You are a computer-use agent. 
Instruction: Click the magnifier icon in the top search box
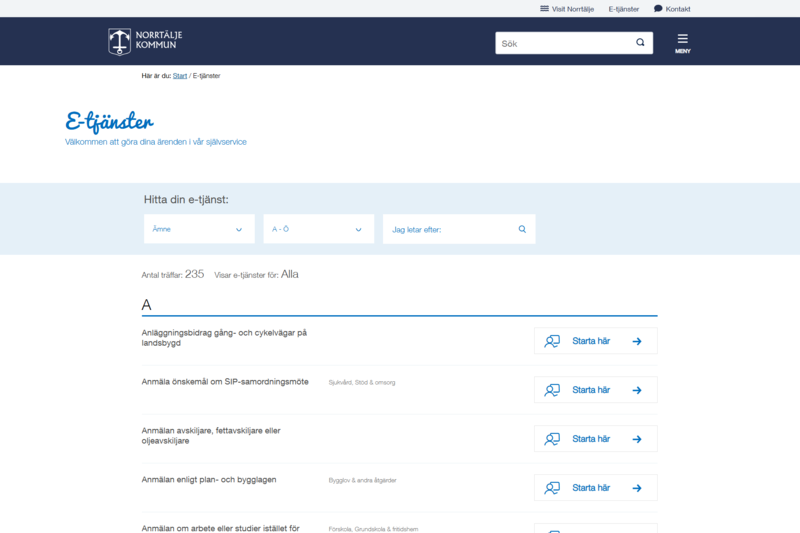click(x=640, y=43)
